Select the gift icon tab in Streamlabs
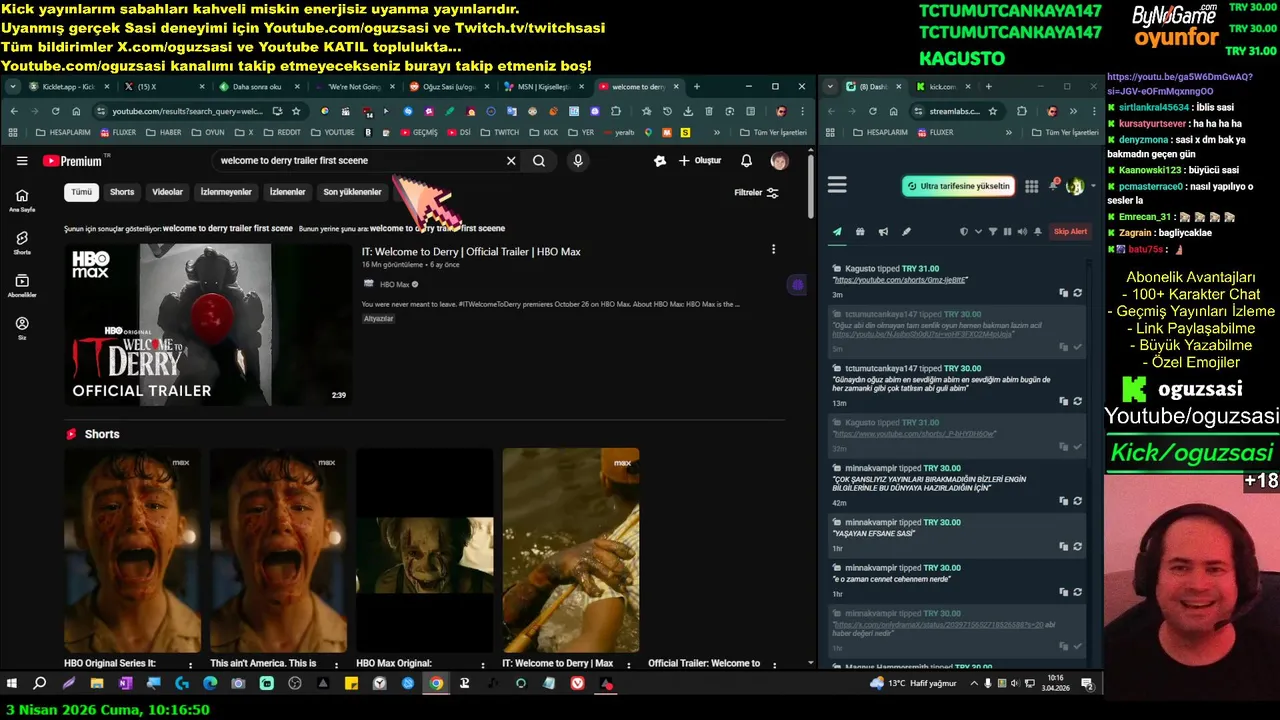The width and height of the screenshot is (1280, 720). click(x=860, y=232)
